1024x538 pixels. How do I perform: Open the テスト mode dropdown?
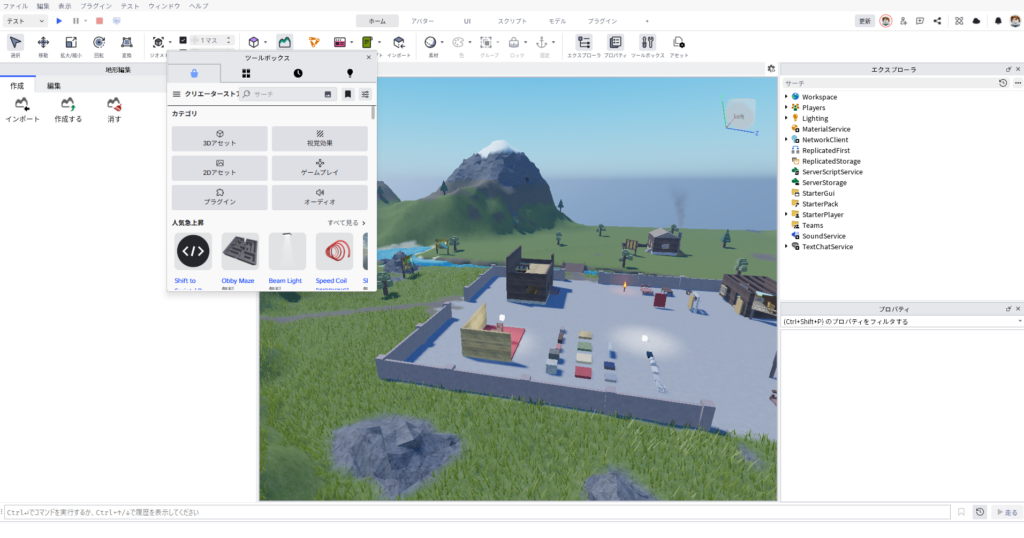pos(25,21)
